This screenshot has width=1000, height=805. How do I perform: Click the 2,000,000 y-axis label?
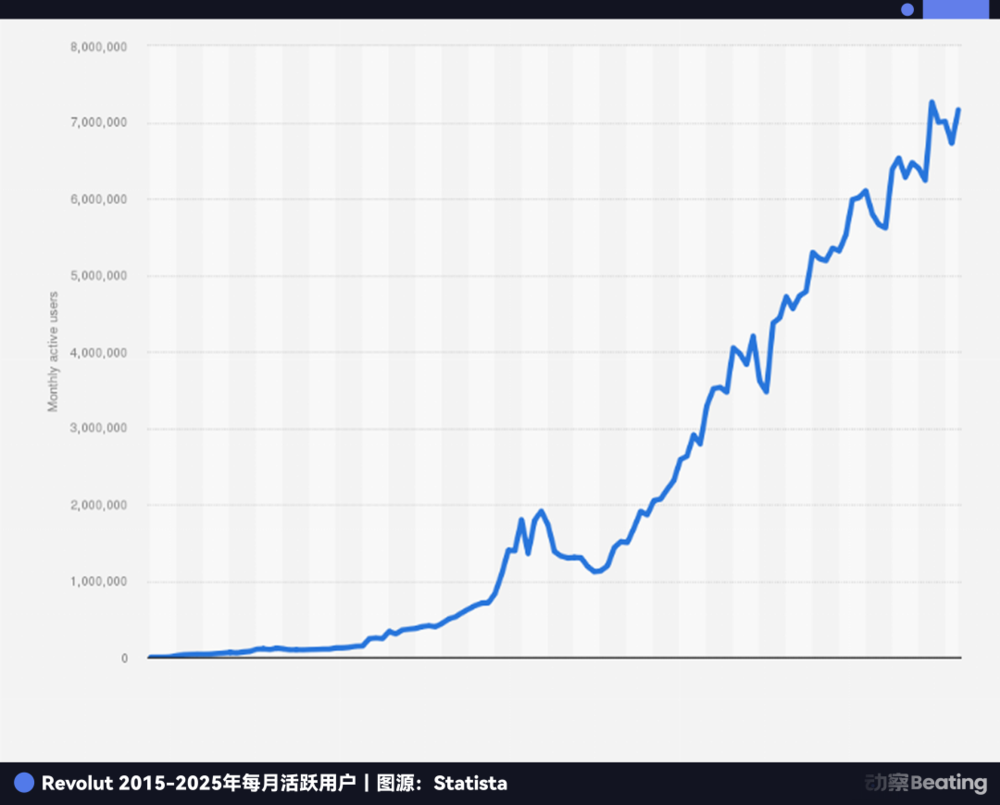(x=98, y=505)
